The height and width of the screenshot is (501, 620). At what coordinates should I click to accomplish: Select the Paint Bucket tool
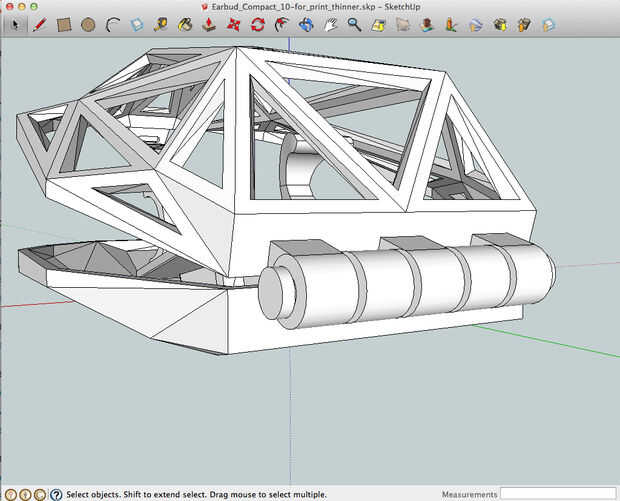tap(186, 24)
